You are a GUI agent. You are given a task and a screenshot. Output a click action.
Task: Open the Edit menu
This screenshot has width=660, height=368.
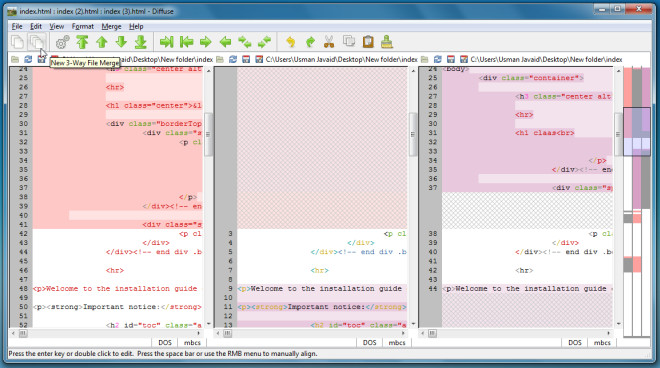coord(36,26)
